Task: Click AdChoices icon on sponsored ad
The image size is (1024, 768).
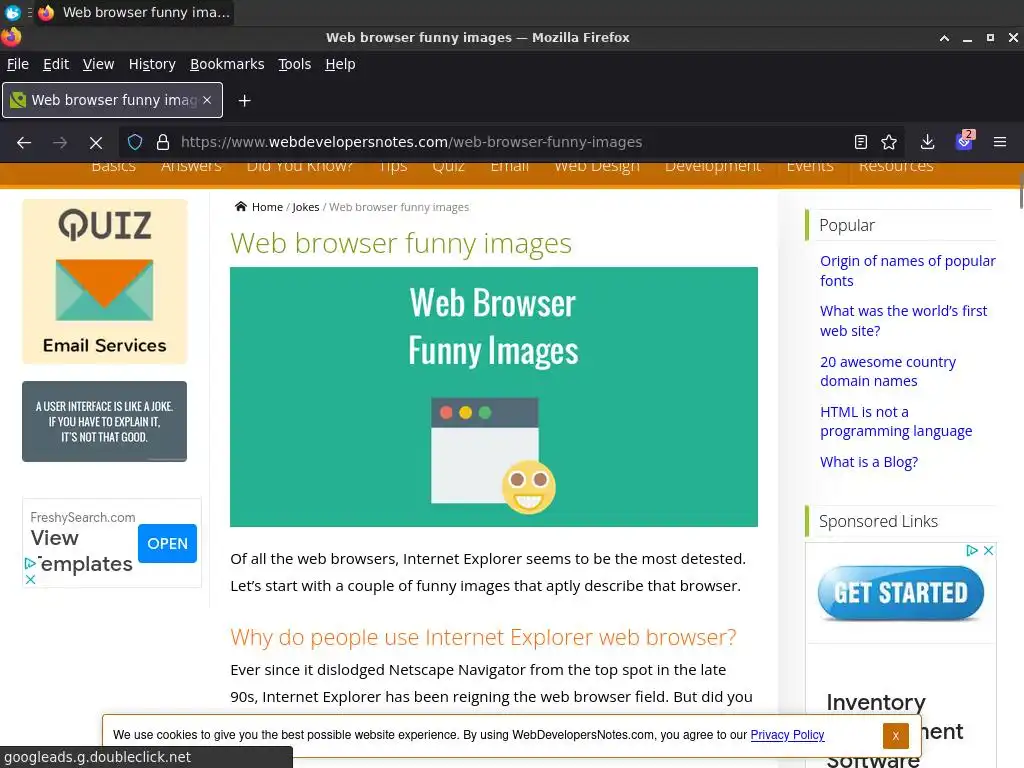Action: click(x=972, y=551)
